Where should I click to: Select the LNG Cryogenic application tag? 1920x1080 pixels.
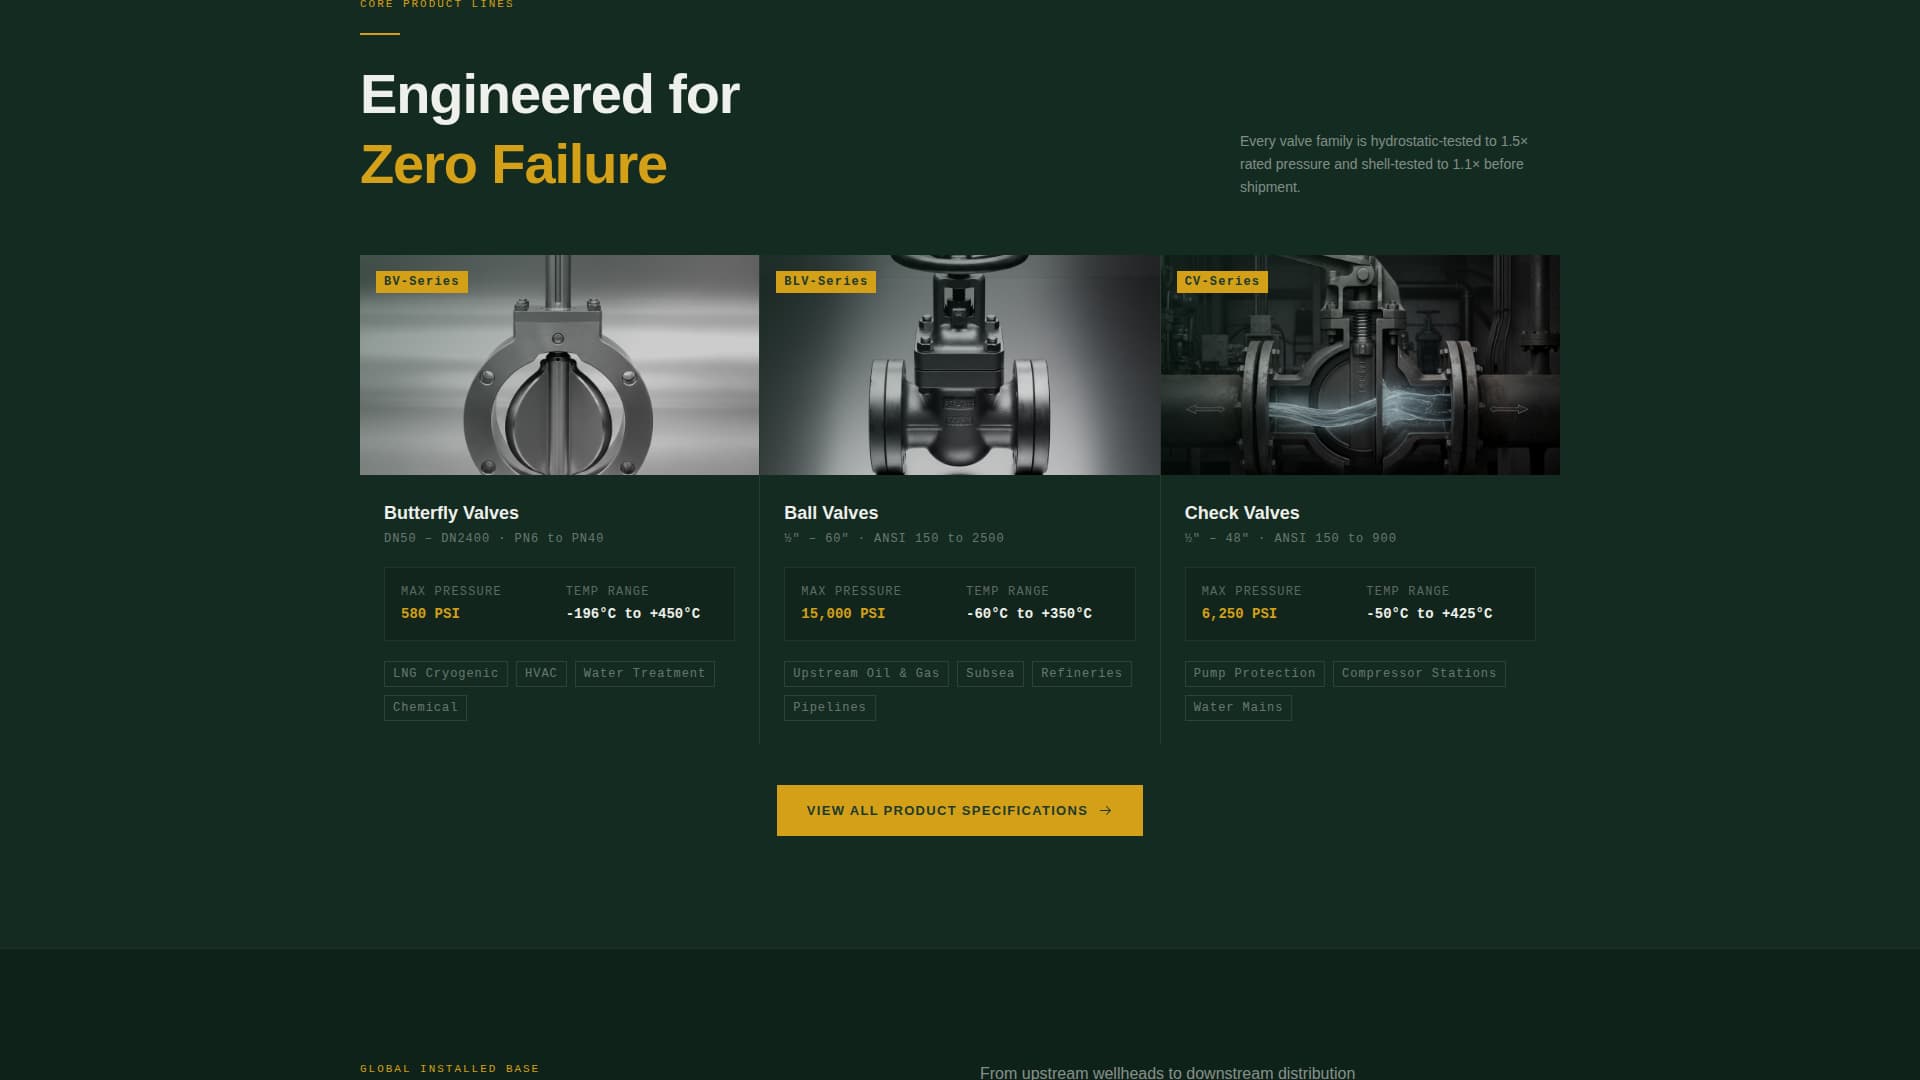[x=444, y=673]
